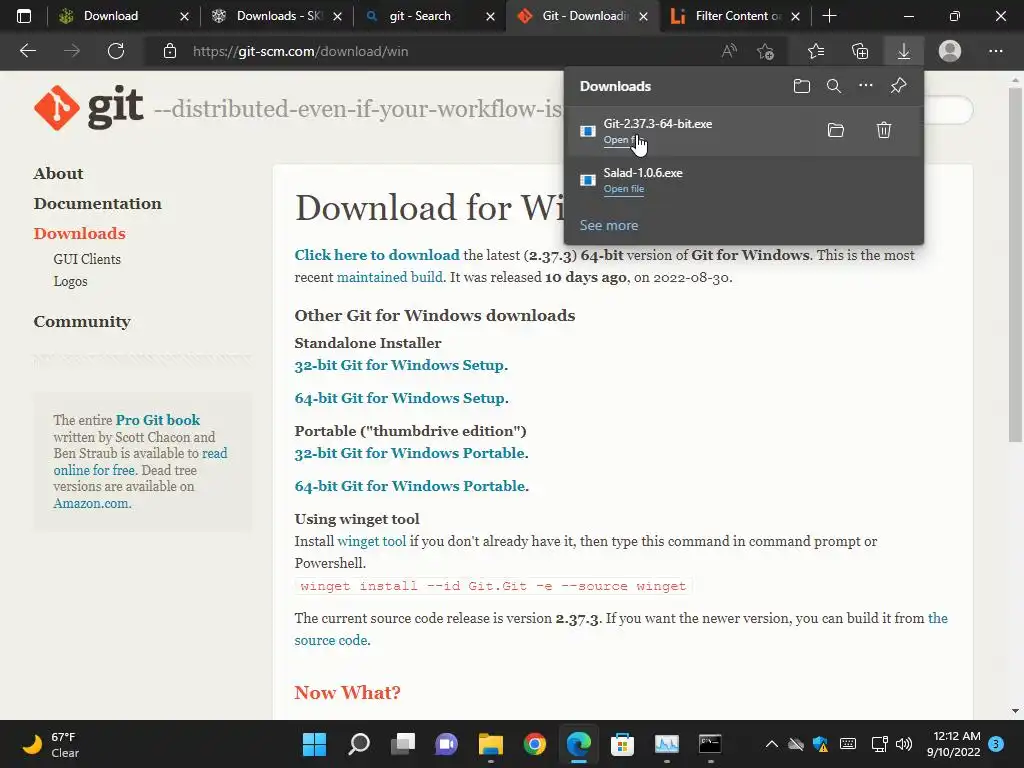Search downloads in the Downloads panel

pos(834,86)
